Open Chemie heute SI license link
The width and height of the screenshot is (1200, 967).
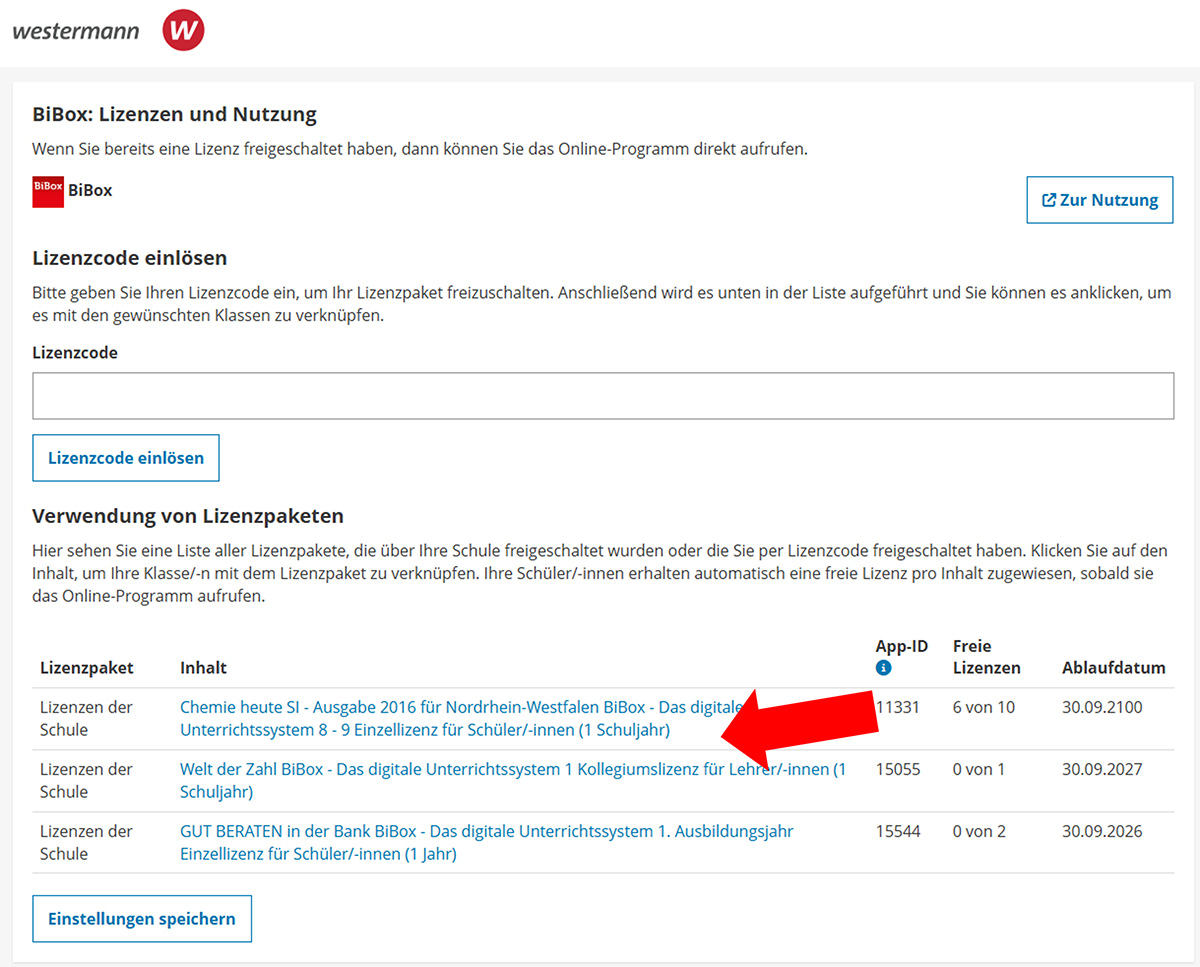462,718
